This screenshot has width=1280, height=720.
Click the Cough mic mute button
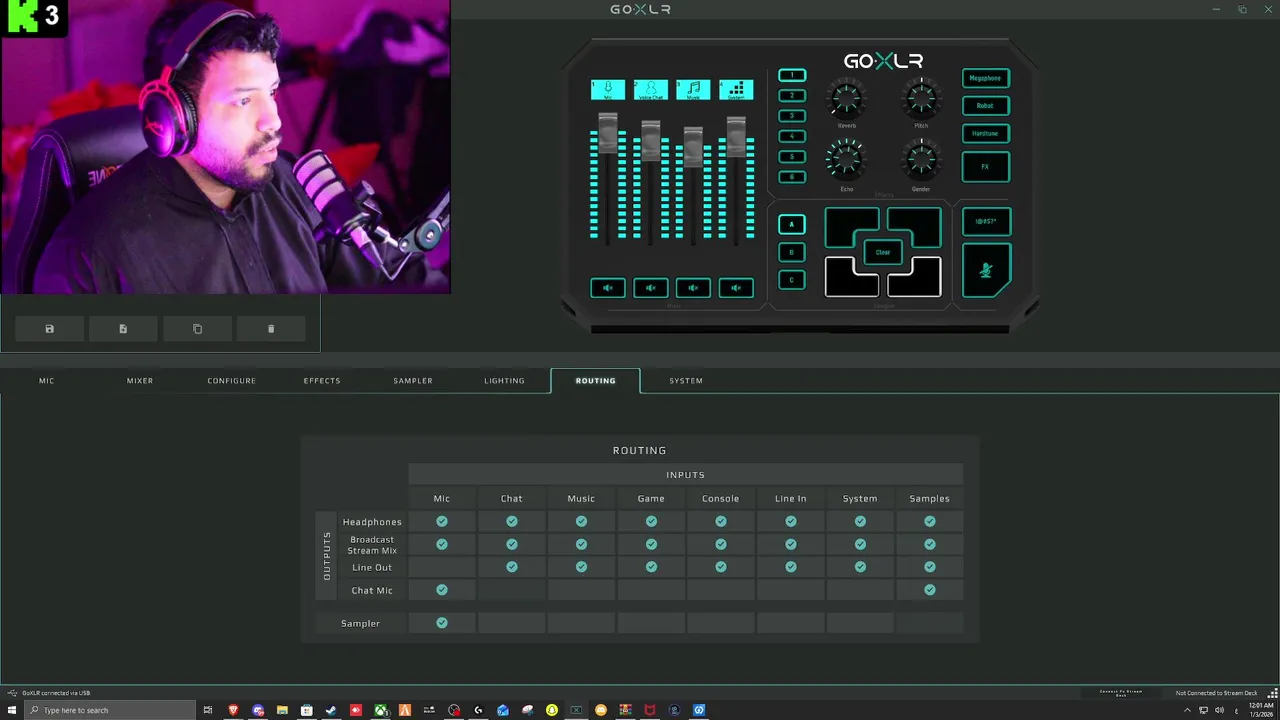click(x=986, y=270)
